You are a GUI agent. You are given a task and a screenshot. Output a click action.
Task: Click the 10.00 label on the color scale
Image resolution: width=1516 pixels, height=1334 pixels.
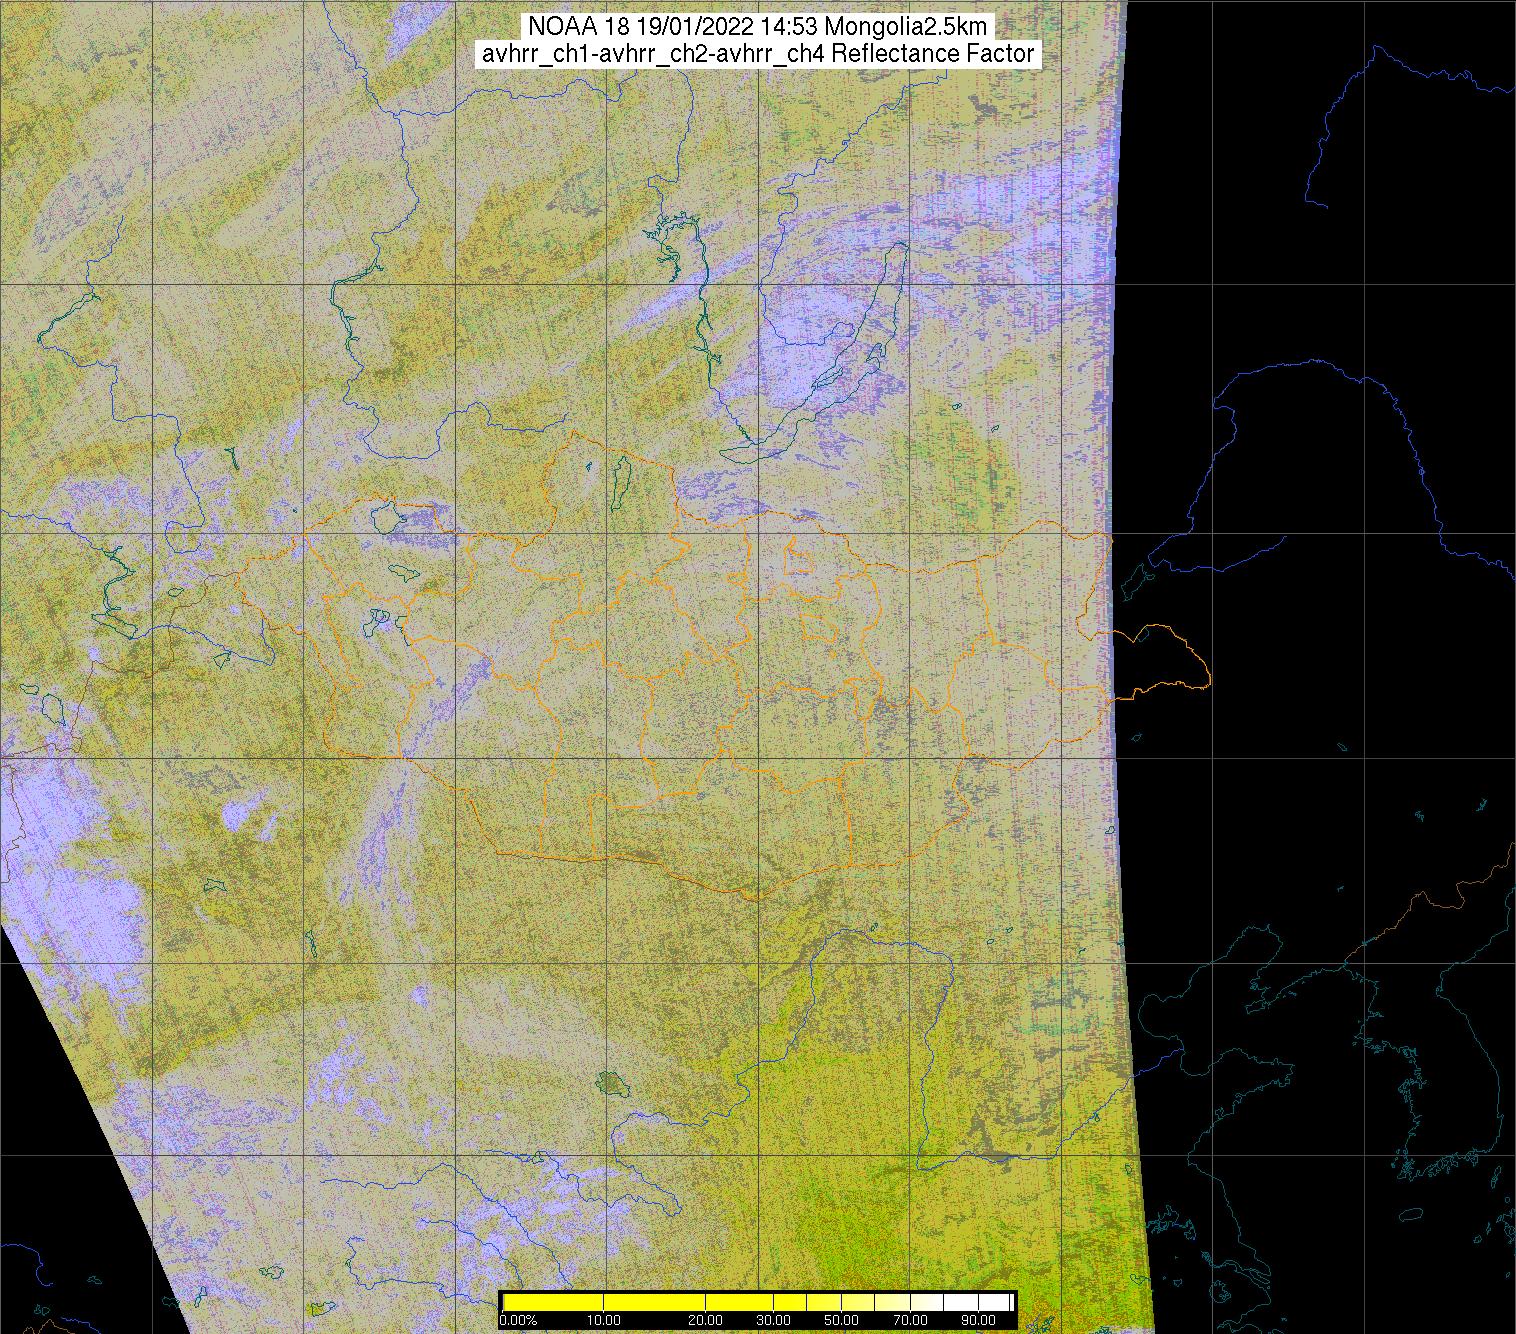604,1321
